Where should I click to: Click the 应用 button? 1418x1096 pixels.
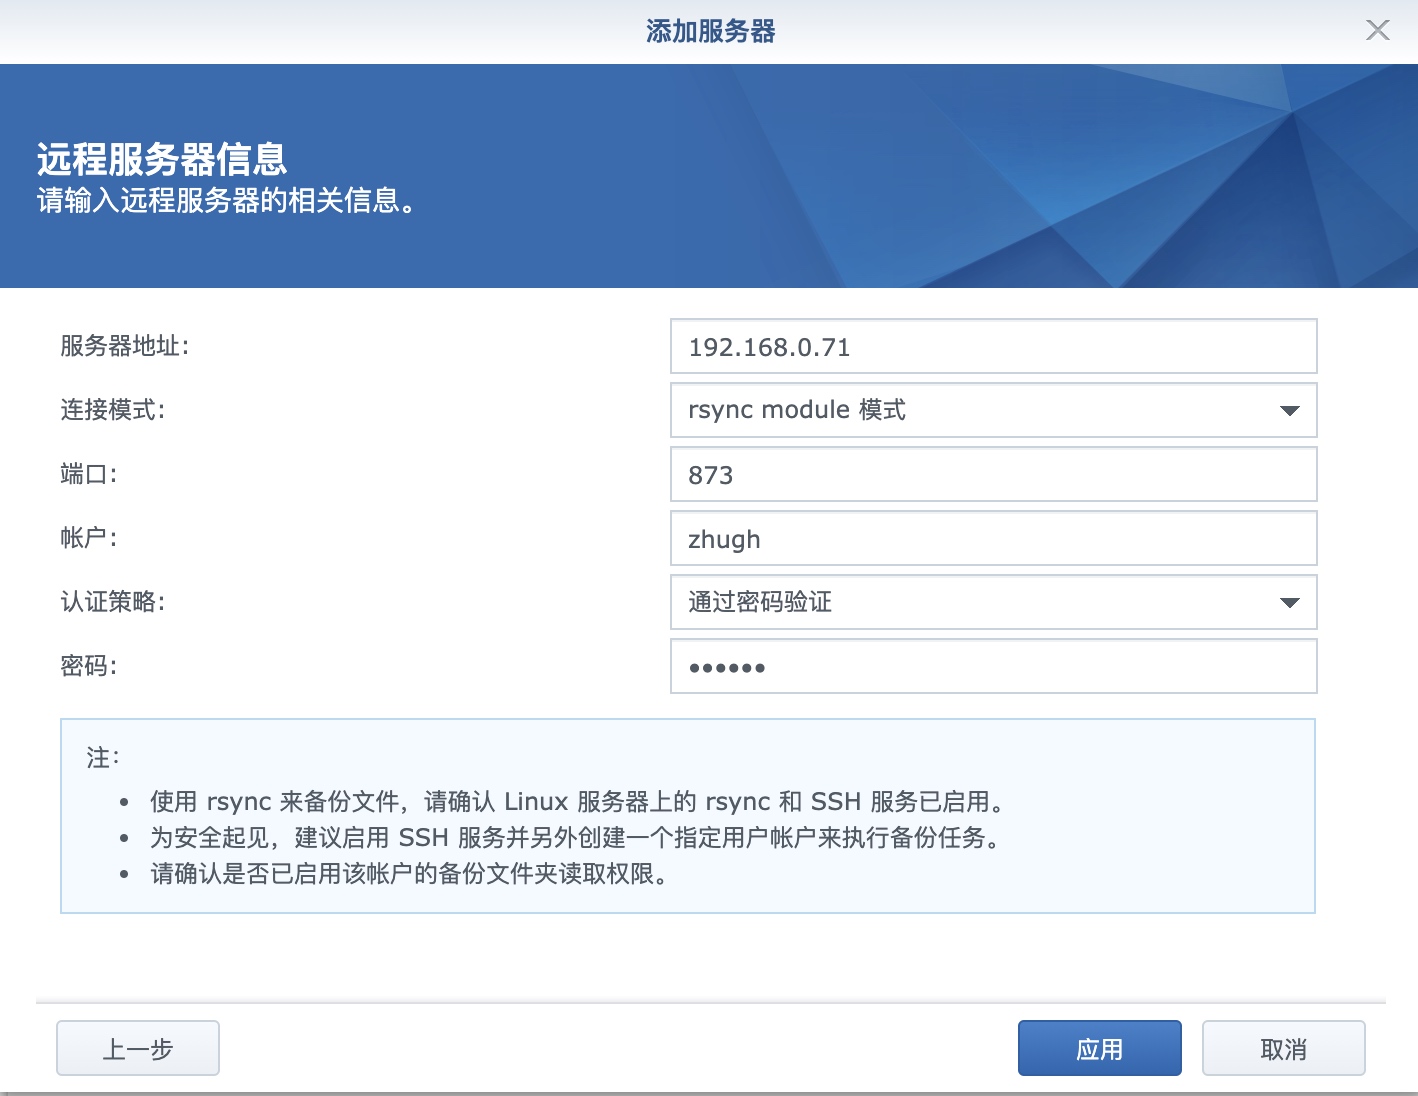pos(1099,1048)
